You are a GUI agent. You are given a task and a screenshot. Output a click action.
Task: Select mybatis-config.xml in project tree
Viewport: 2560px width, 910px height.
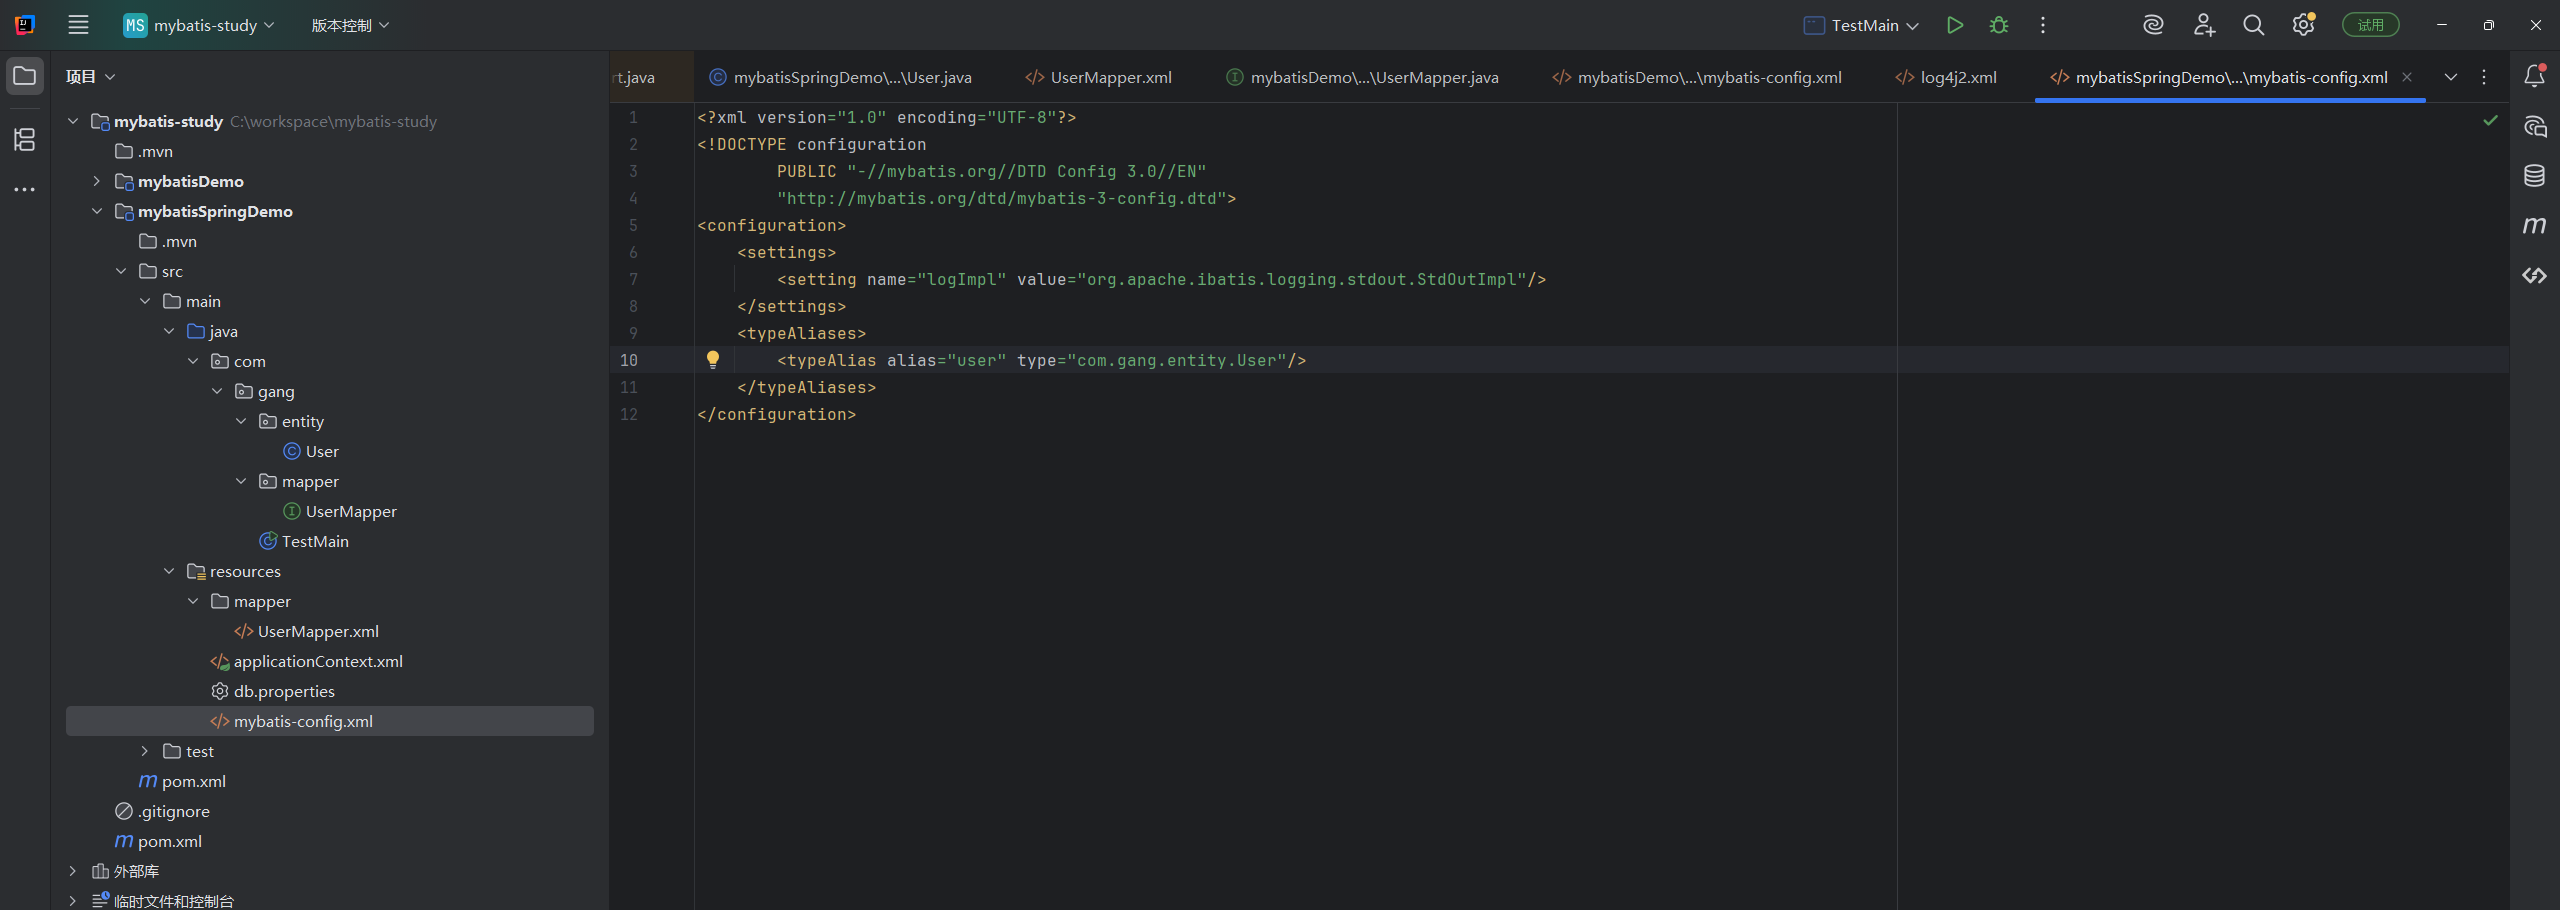[x=330, y=721]
